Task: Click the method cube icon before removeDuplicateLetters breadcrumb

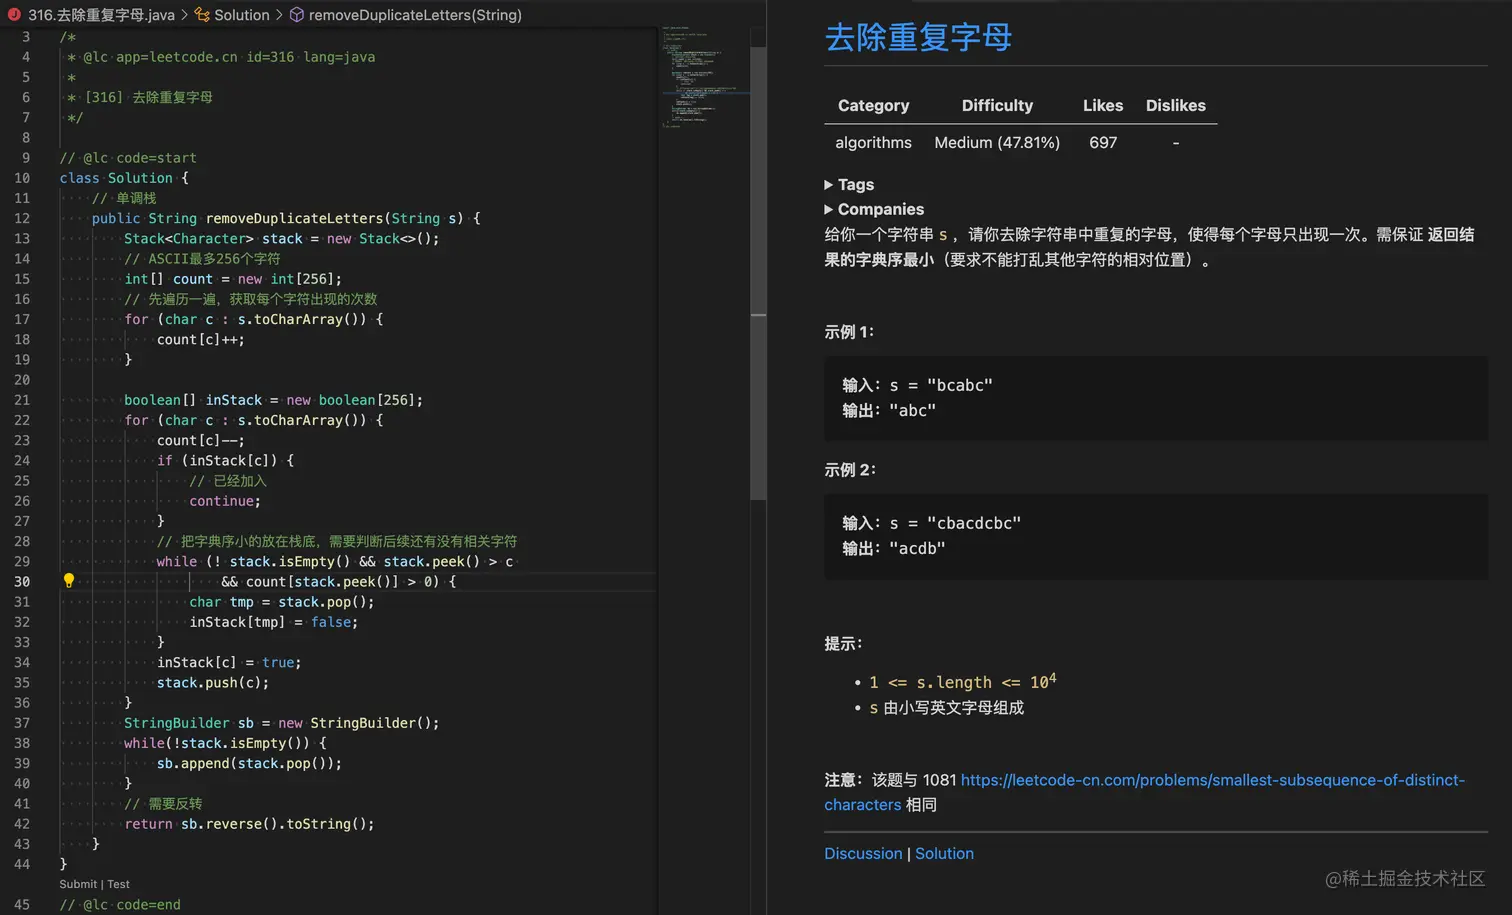Action: coord(297,15)
